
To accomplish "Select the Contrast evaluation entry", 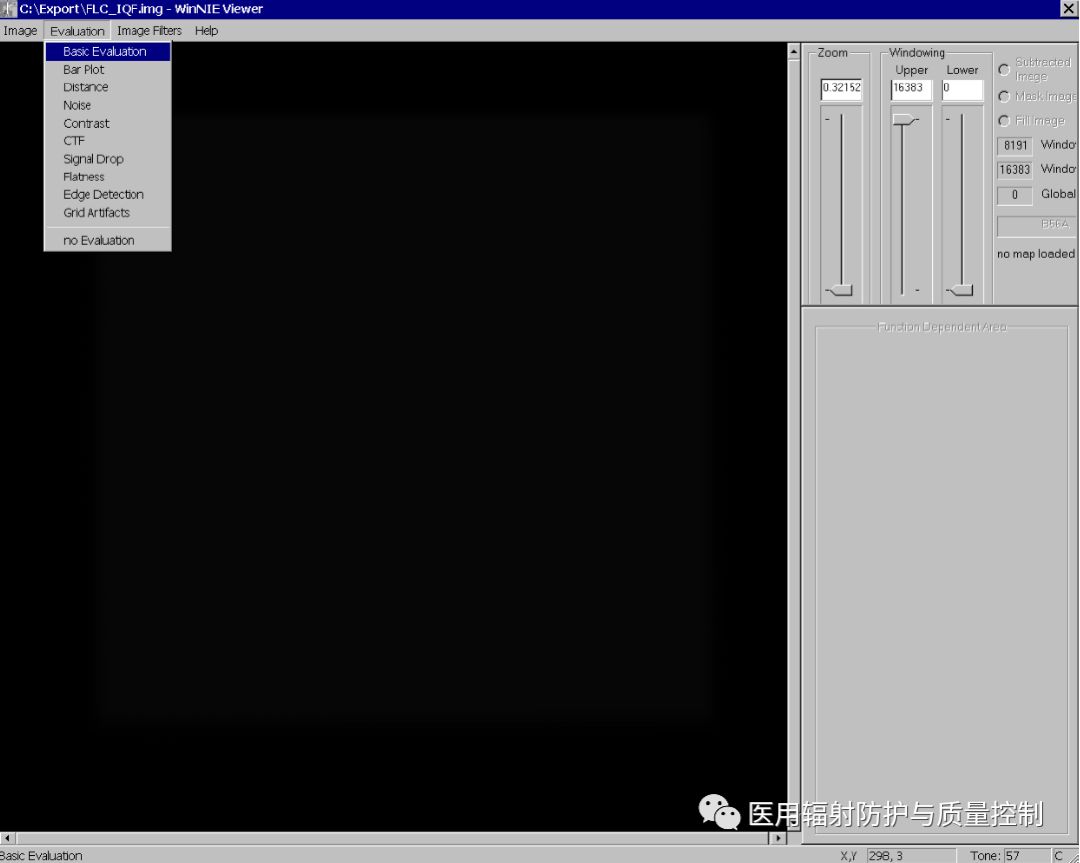I will 107,123.
